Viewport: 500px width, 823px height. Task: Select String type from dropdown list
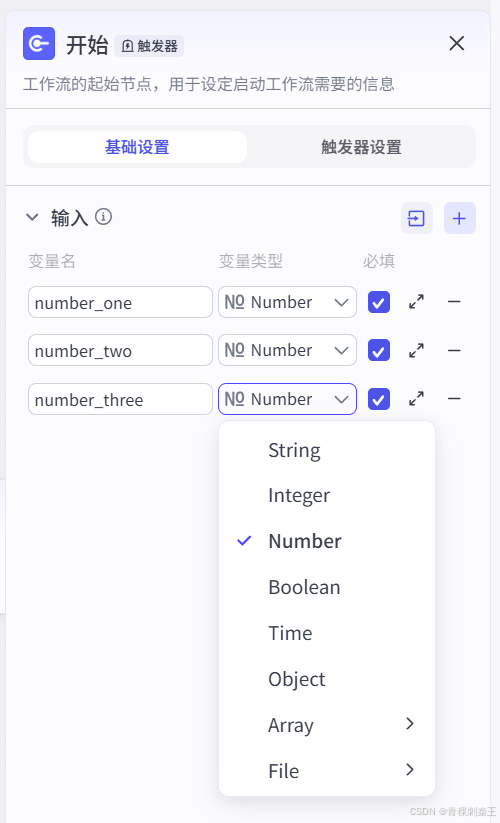click(327, 450)
